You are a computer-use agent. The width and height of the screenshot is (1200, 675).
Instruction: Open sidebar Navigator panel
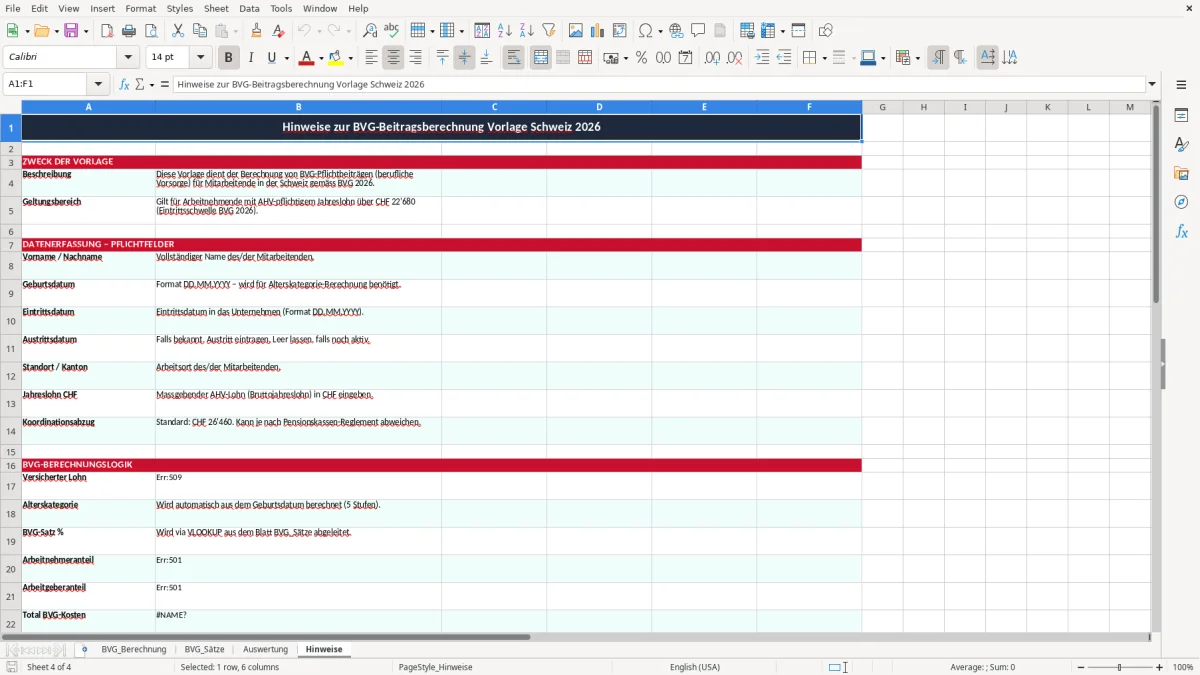pyautogui.click(x=1181, y=202)
